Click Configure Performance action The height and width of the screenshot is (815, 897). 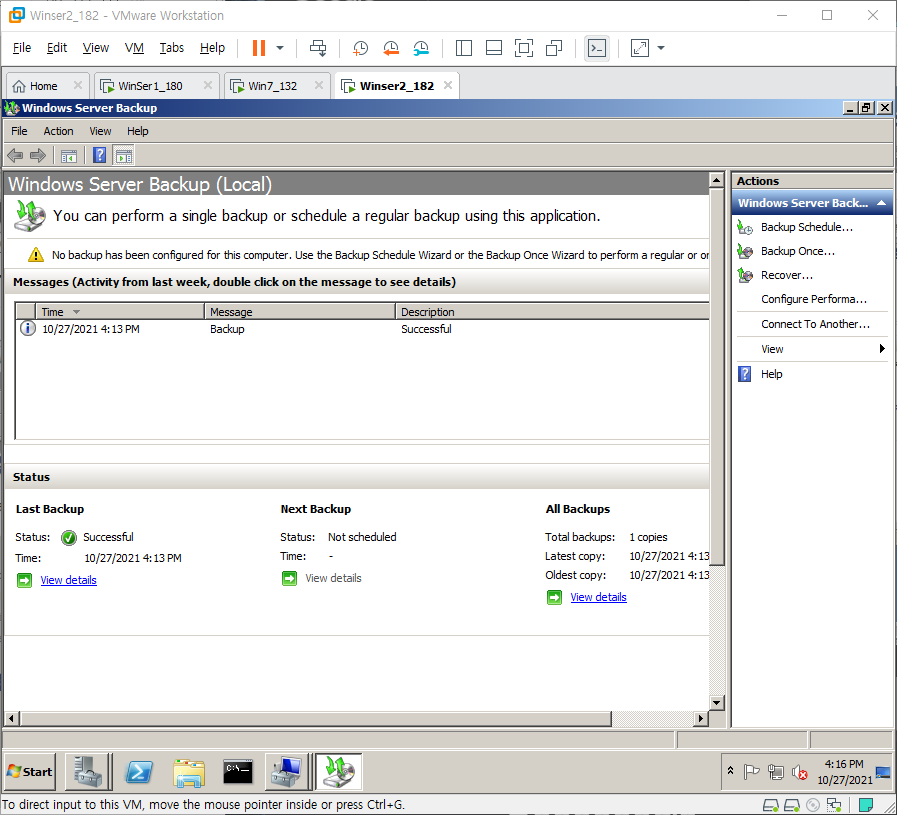coord(813,299)
